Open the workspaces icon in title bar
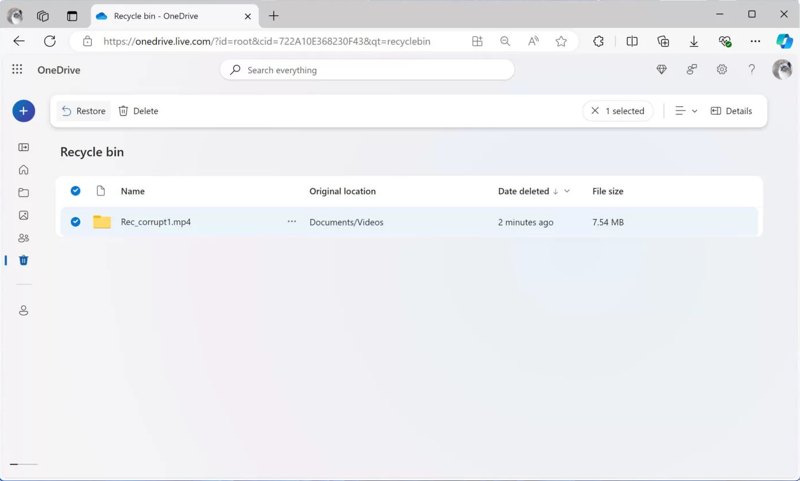Viewport: 800px width, 481px height. (43, 16)
